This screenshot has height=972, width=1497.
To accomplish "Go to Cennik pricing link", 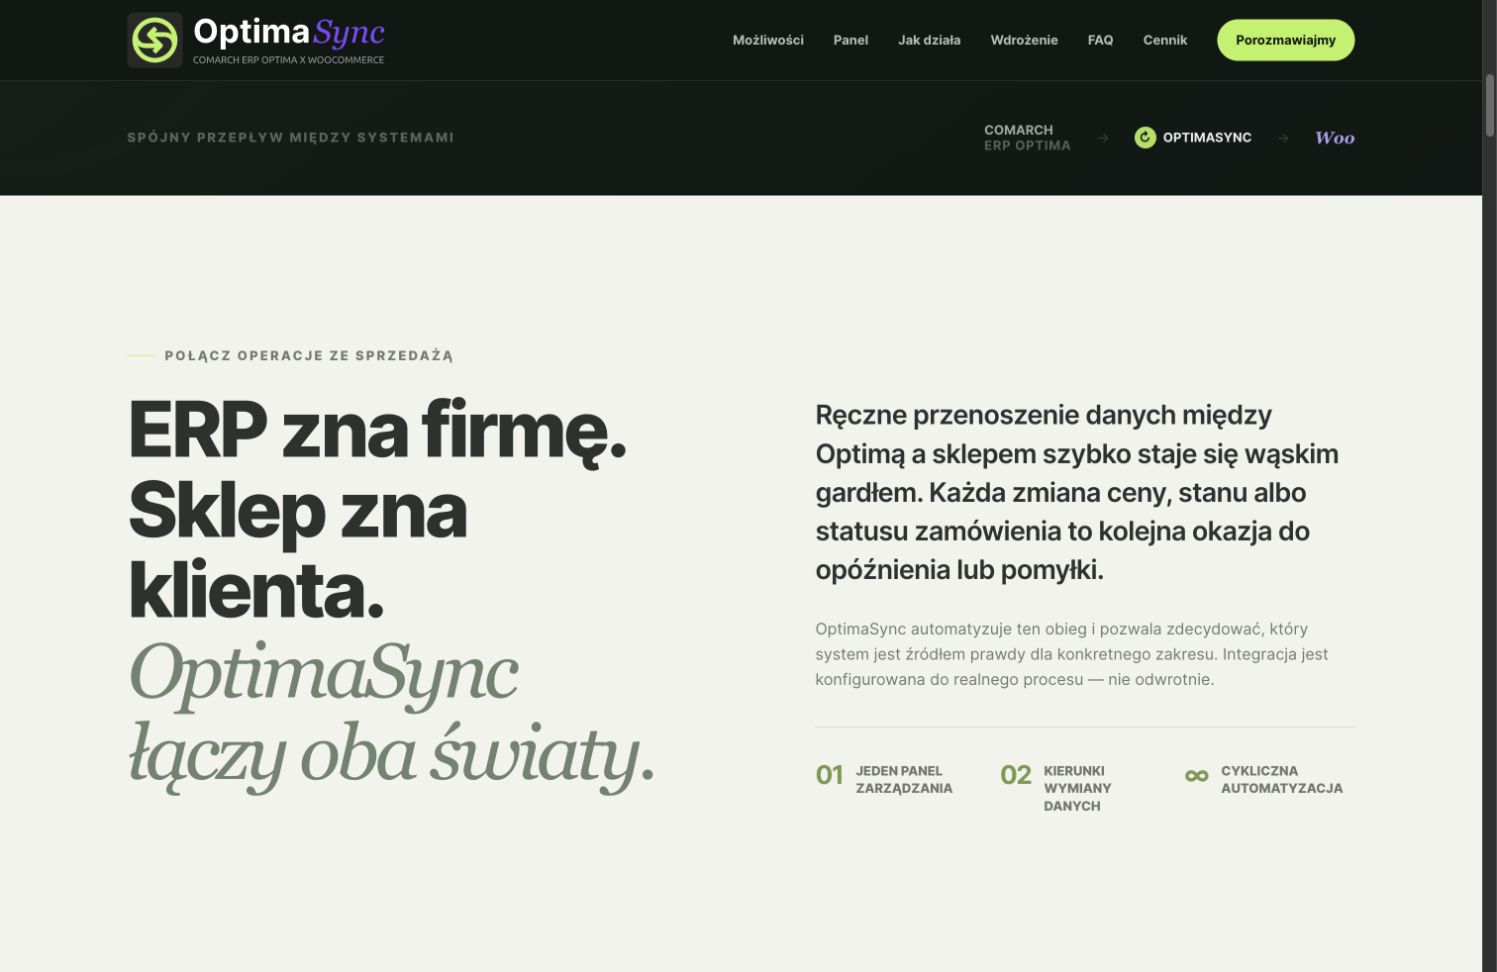I will tap(1165, 40).
